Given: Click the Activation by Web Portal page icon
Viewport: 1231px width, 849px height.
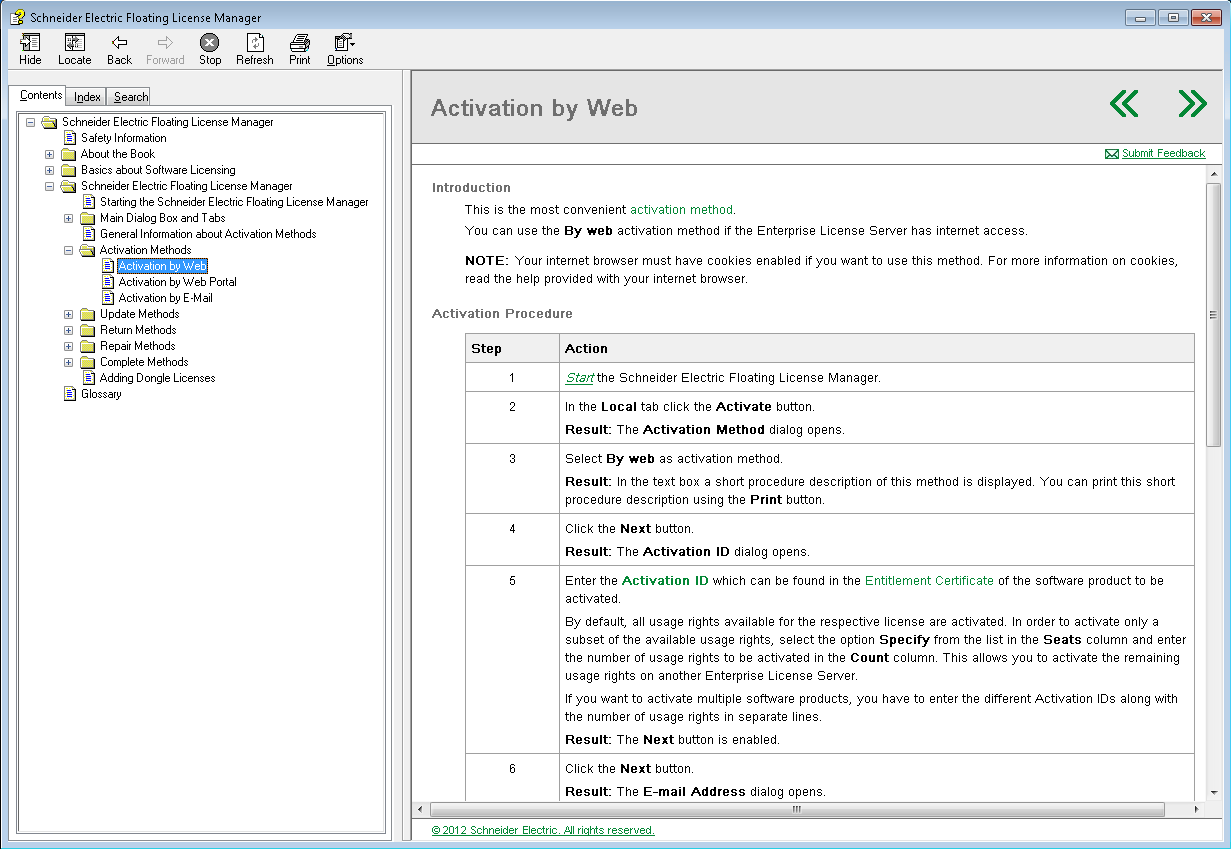Looking at the screenshot, I should tap(107, 282).
